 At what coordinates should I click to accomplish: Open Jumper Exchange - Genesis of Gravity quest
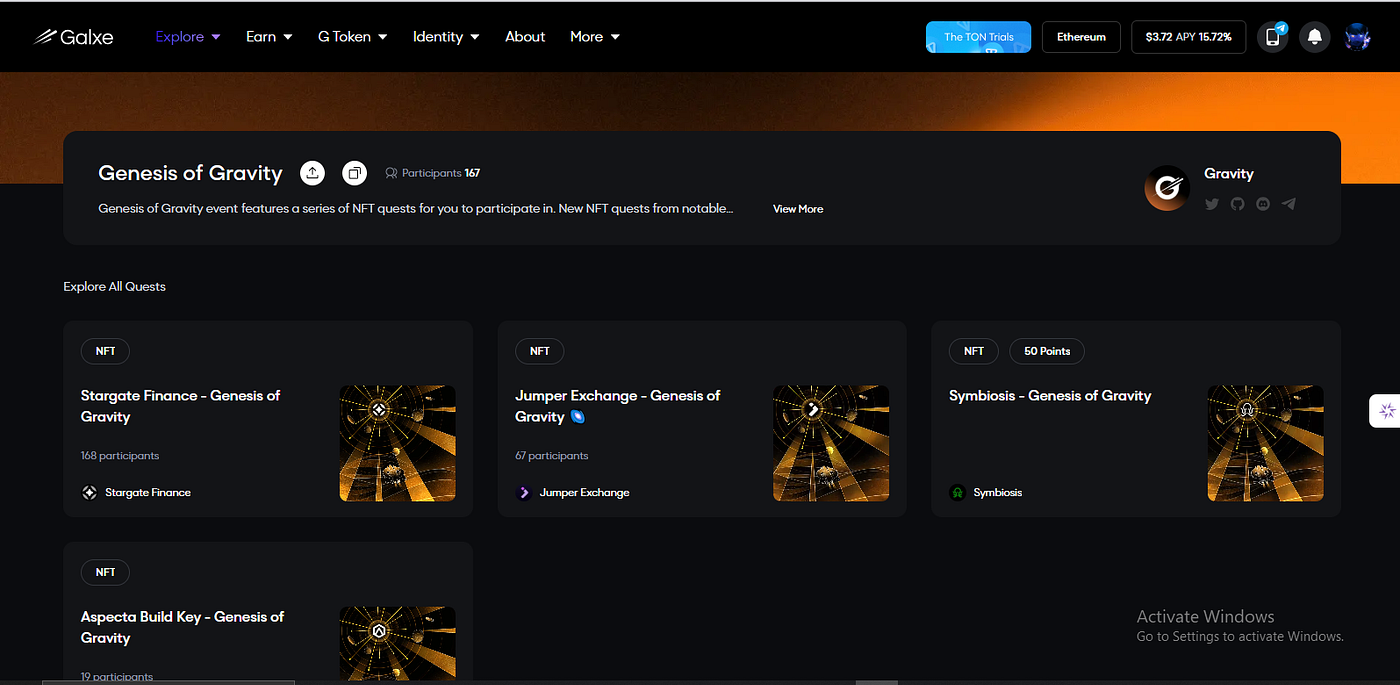pos(617,406)
